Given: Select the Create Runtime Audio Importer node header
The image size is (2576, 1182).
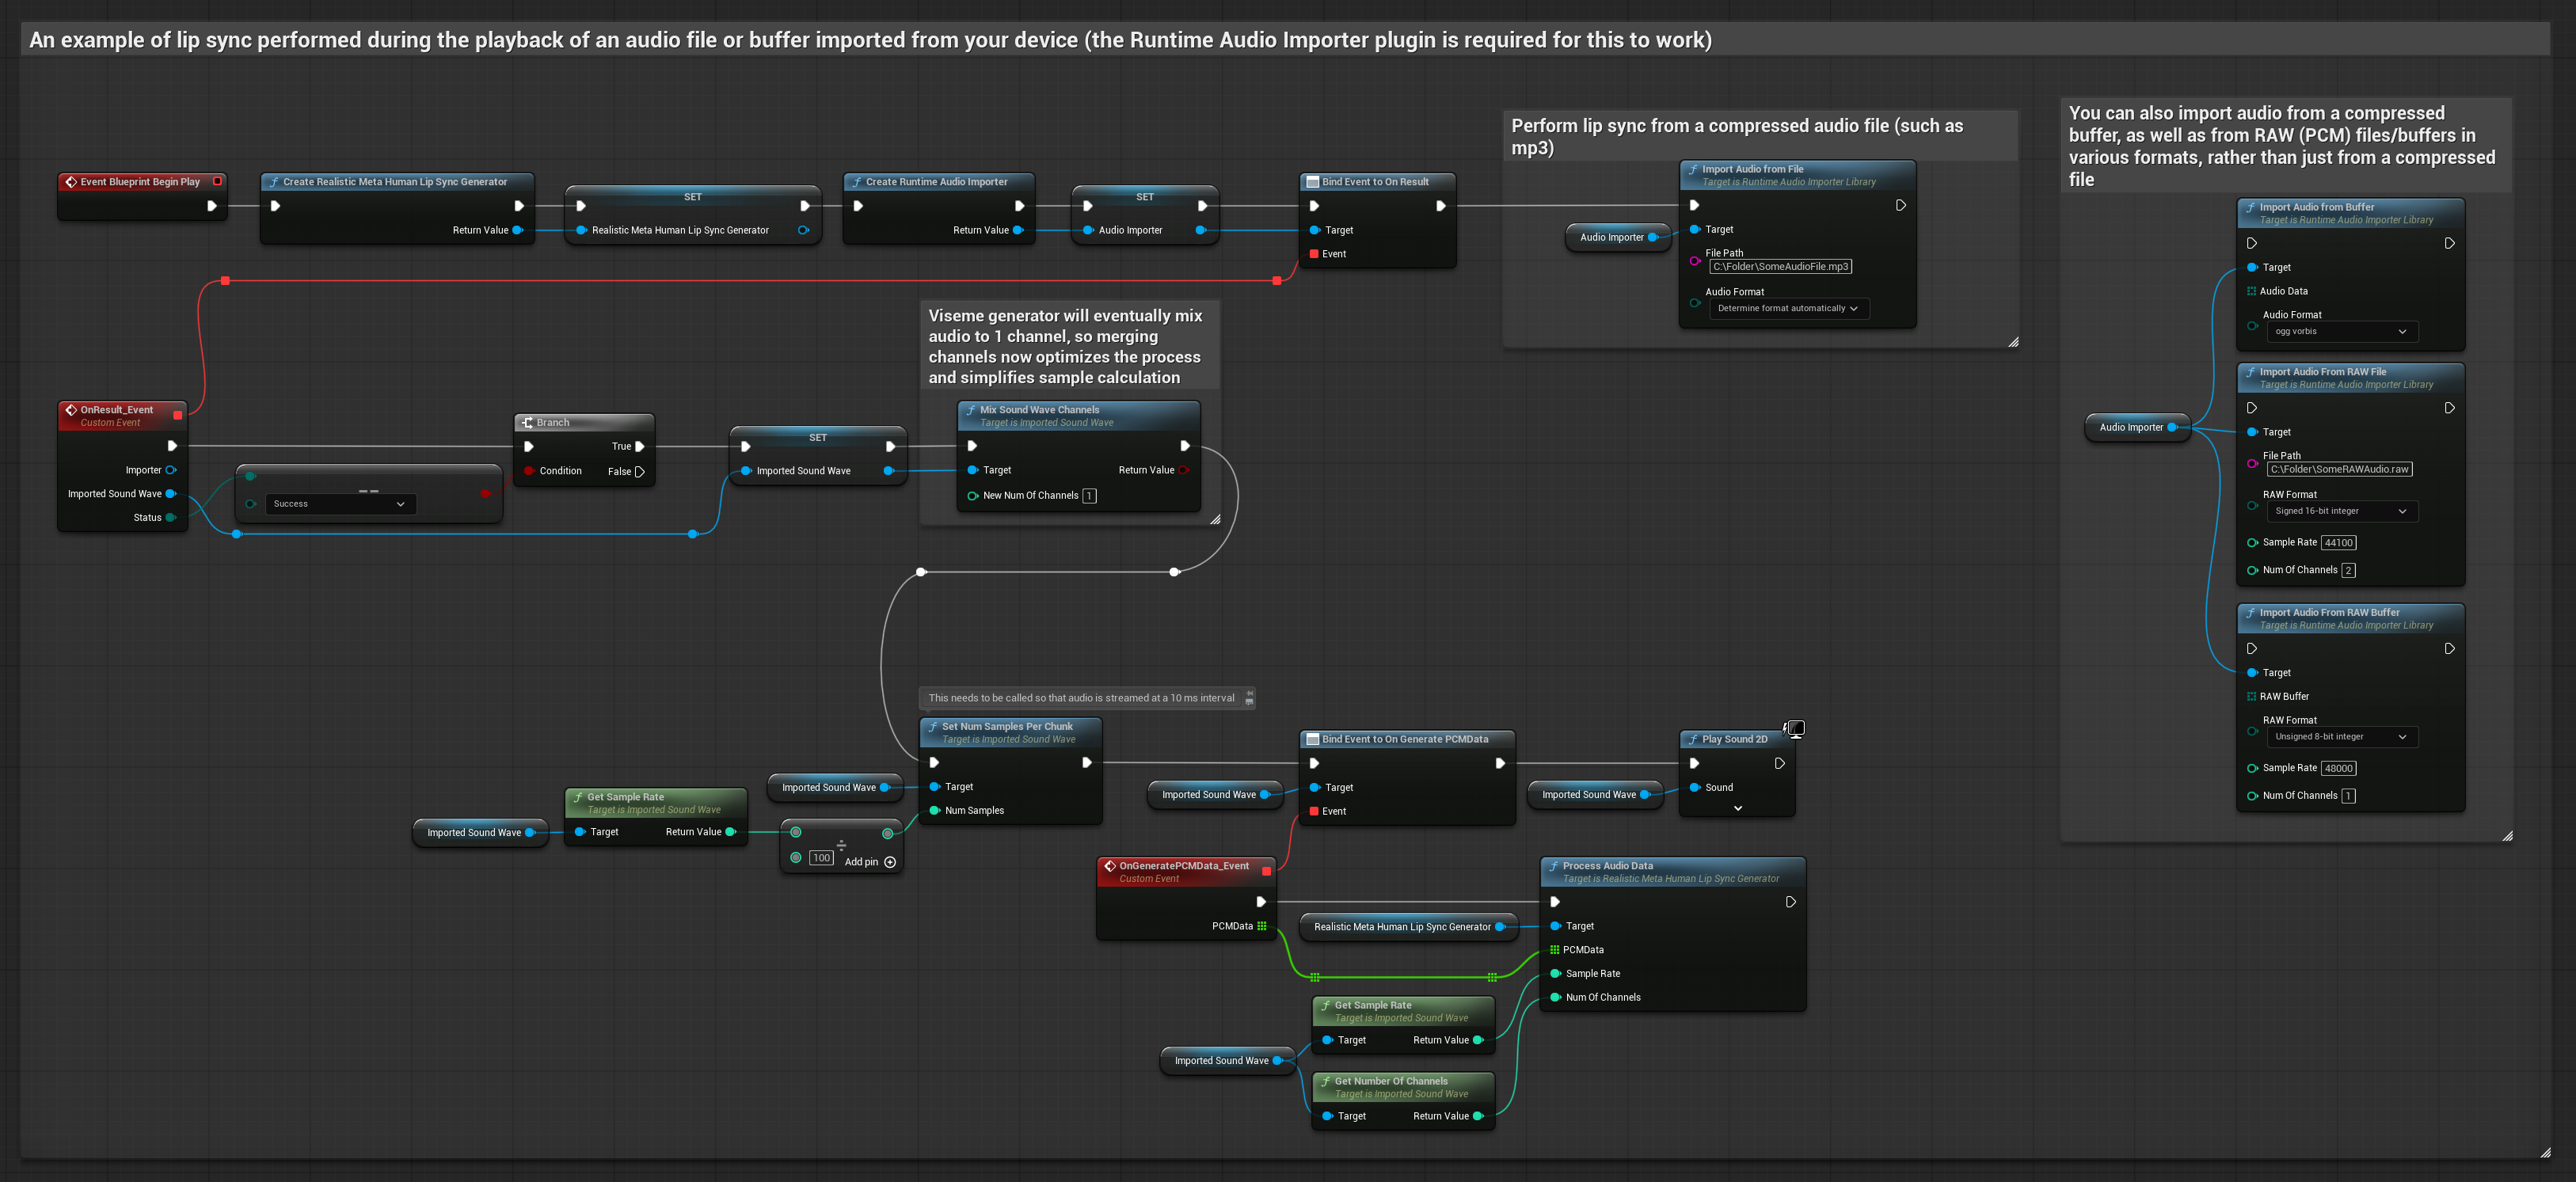Looking at the screenshot, I should (937, 182).
